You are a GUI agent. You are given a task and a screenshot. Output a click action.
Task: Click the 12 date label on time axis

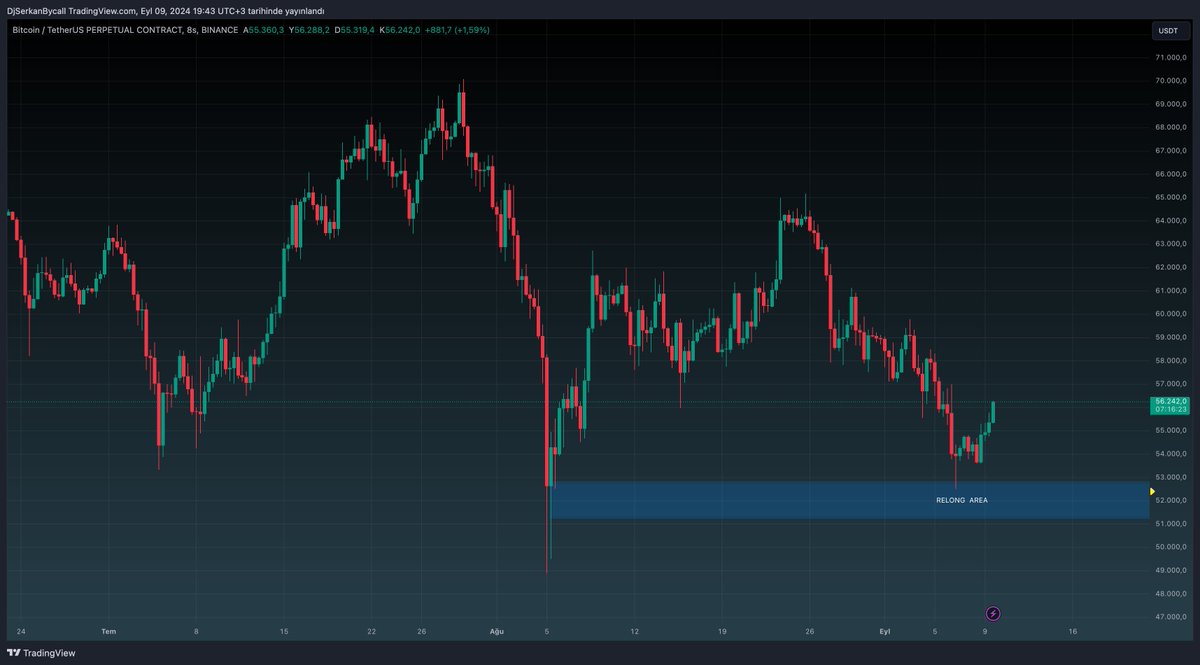[634, 632]
